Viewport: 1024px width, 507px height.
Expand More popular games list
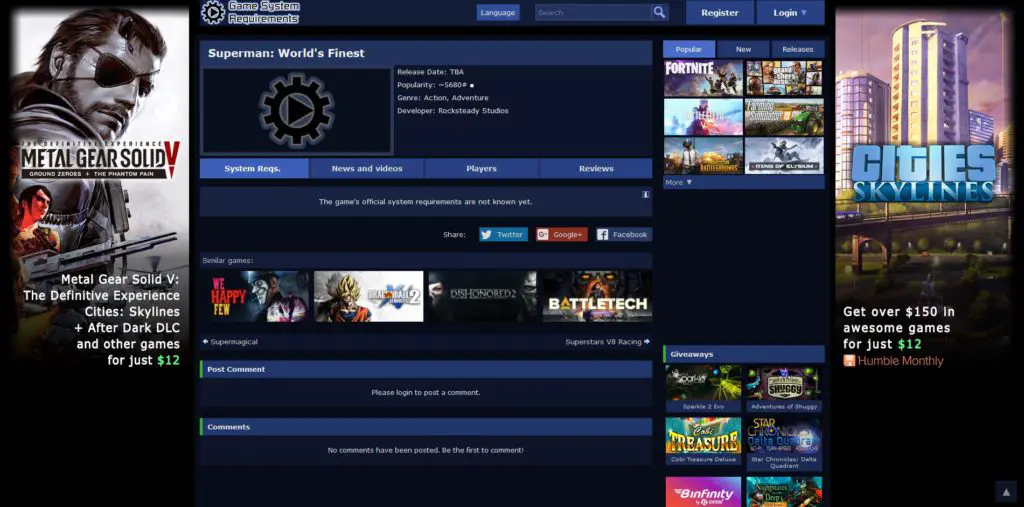(x=679, y=182)
